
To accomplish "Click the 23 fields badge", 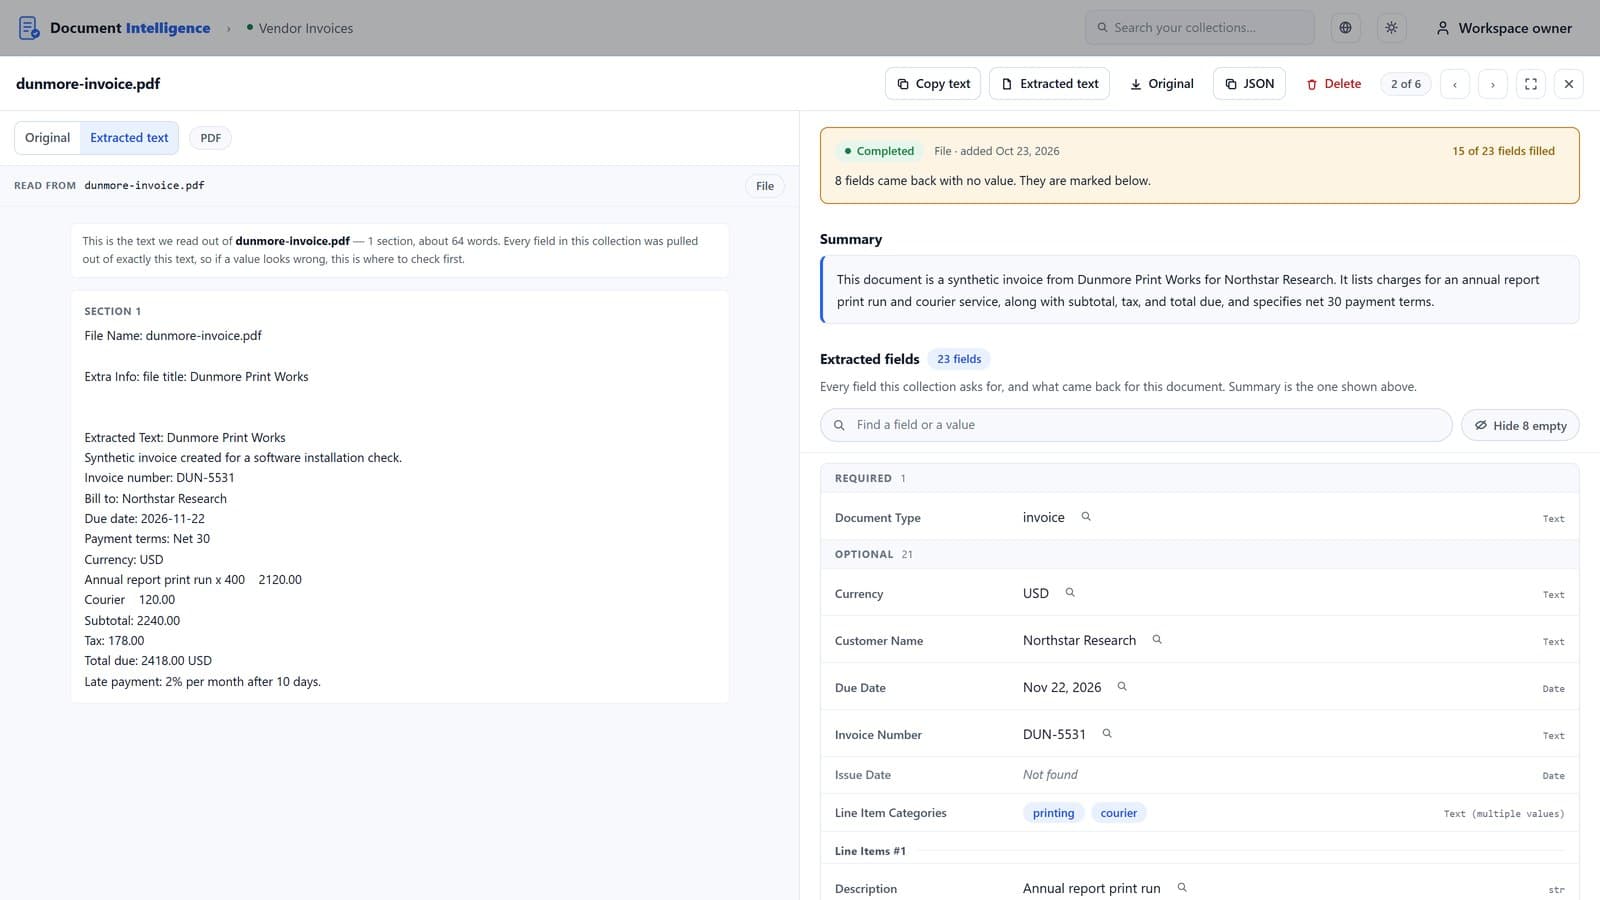I will (959, 359).
